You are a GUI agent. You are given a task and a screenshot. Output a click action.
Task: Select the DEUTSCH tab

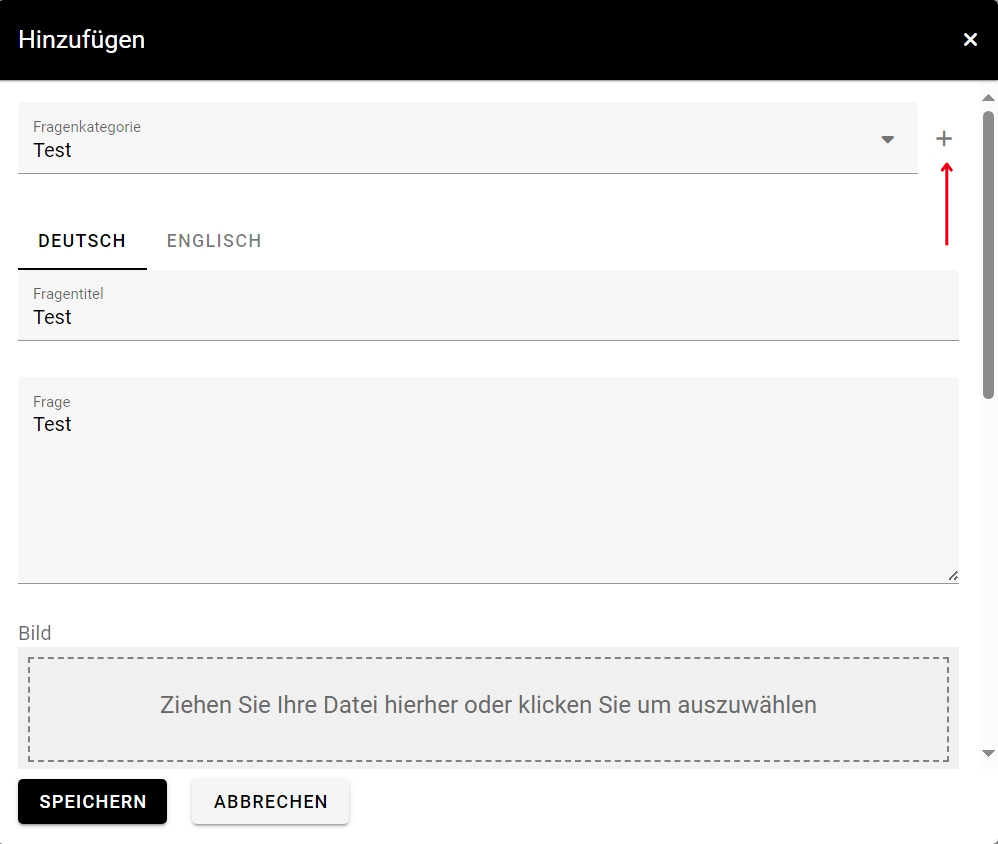[x=82, y=241]
